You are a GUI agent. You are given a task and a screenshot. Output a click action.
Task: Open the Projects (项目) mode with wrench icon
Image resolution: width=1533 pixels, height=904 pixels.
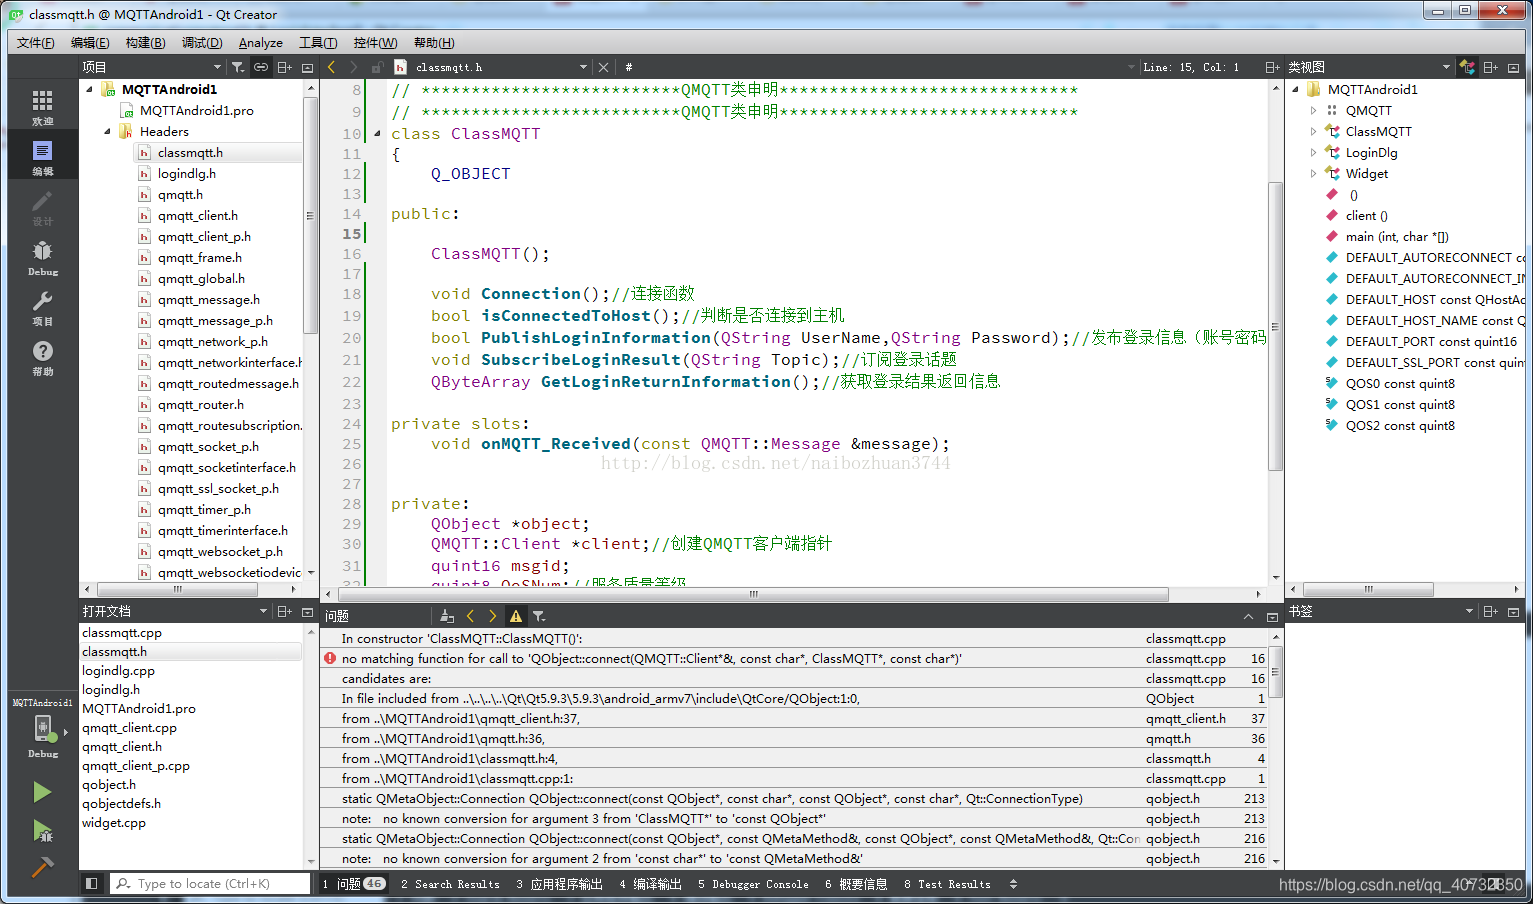(42, 306)
